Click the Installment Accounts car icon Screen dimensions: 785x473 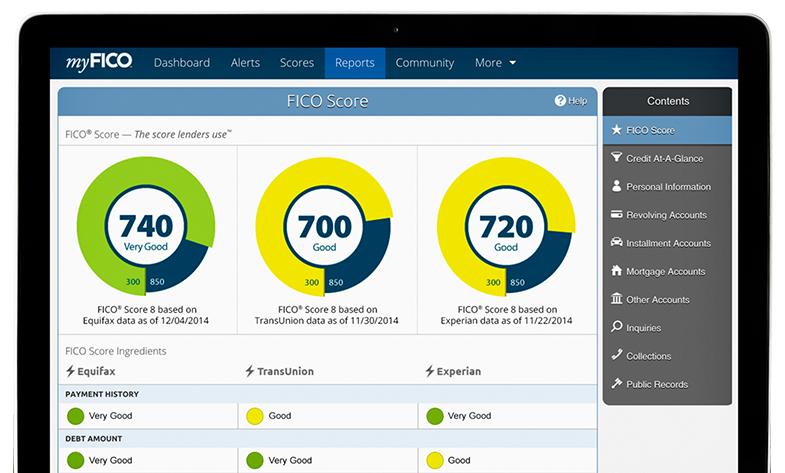tap(616, 242)
